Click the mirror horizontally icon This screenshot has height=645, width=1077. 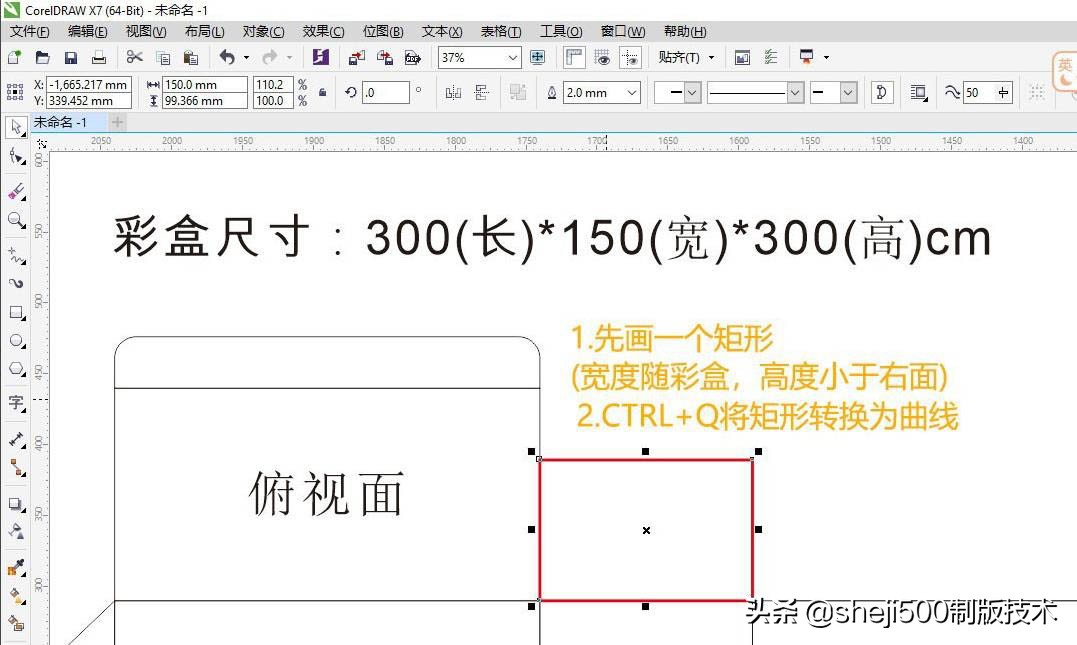[453, 92]
